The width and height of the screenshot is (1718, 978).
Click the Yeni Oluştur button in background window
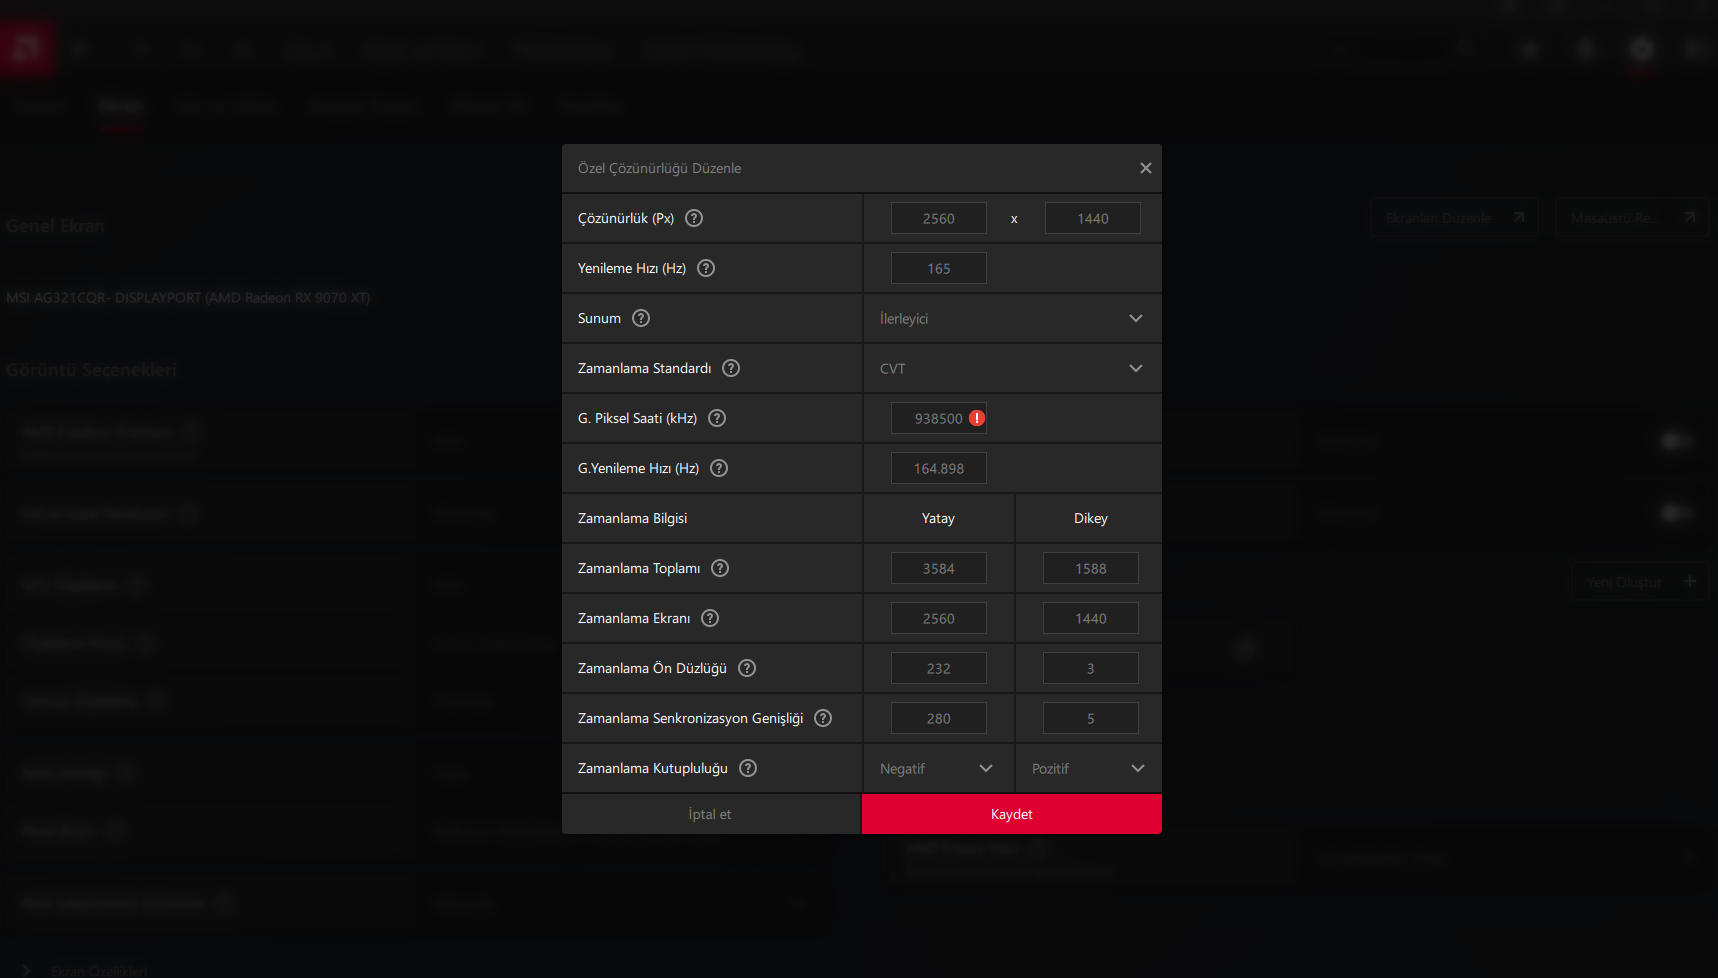(x=1639, y=581)
